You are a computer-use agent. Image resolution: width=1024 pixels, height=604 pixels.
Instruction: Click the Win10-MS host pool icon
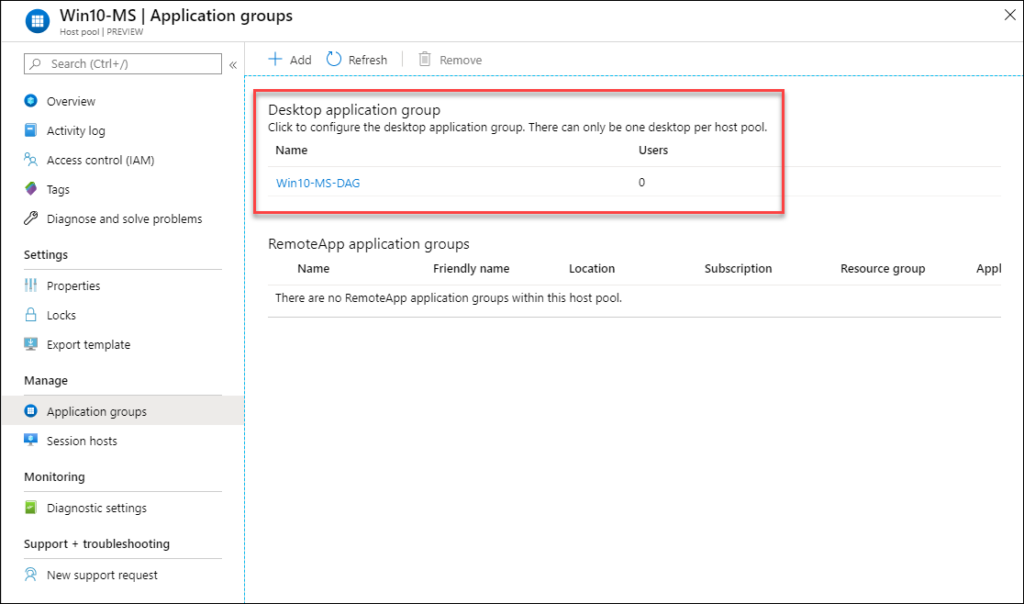click(x=37, y=21)
